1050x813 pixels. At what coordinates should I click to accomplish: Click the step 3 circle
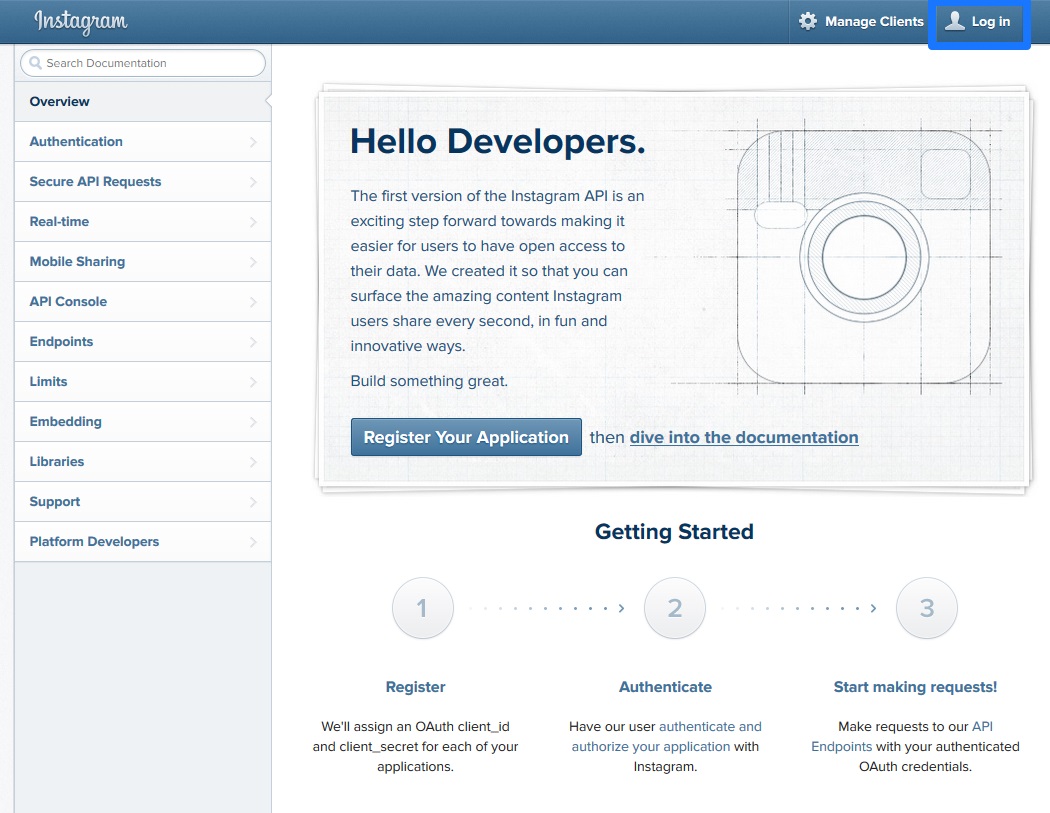point(927,608)
